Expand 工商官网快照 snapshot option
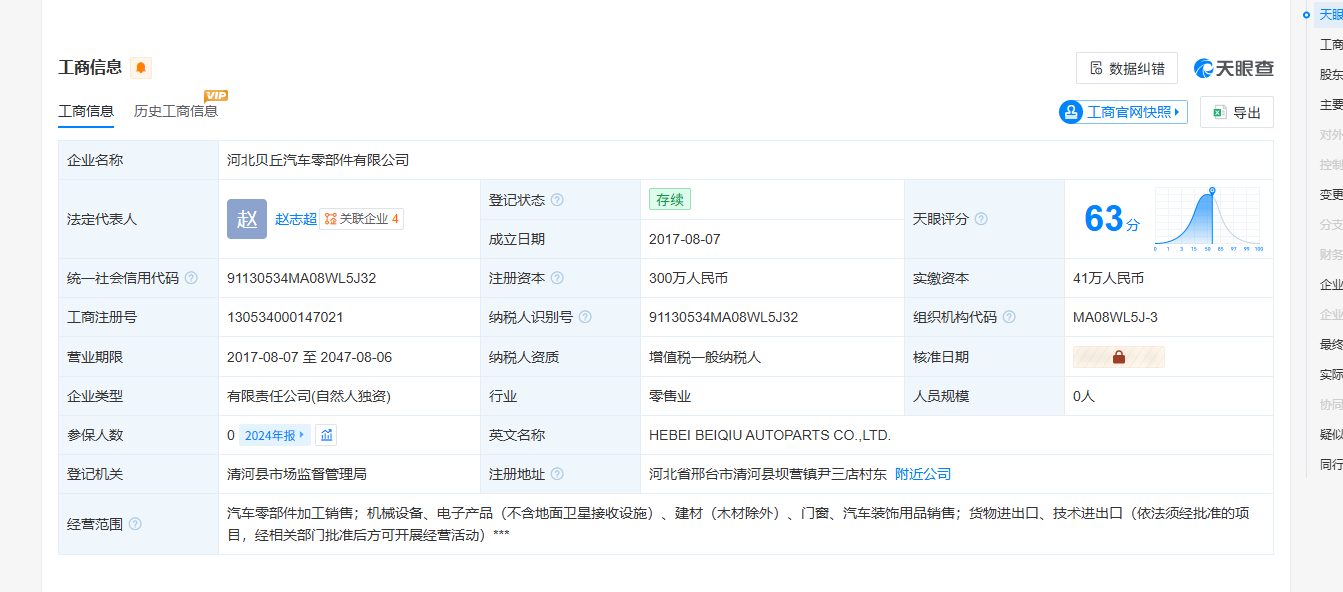The image size is (1343, 592). coord(1123,112)
